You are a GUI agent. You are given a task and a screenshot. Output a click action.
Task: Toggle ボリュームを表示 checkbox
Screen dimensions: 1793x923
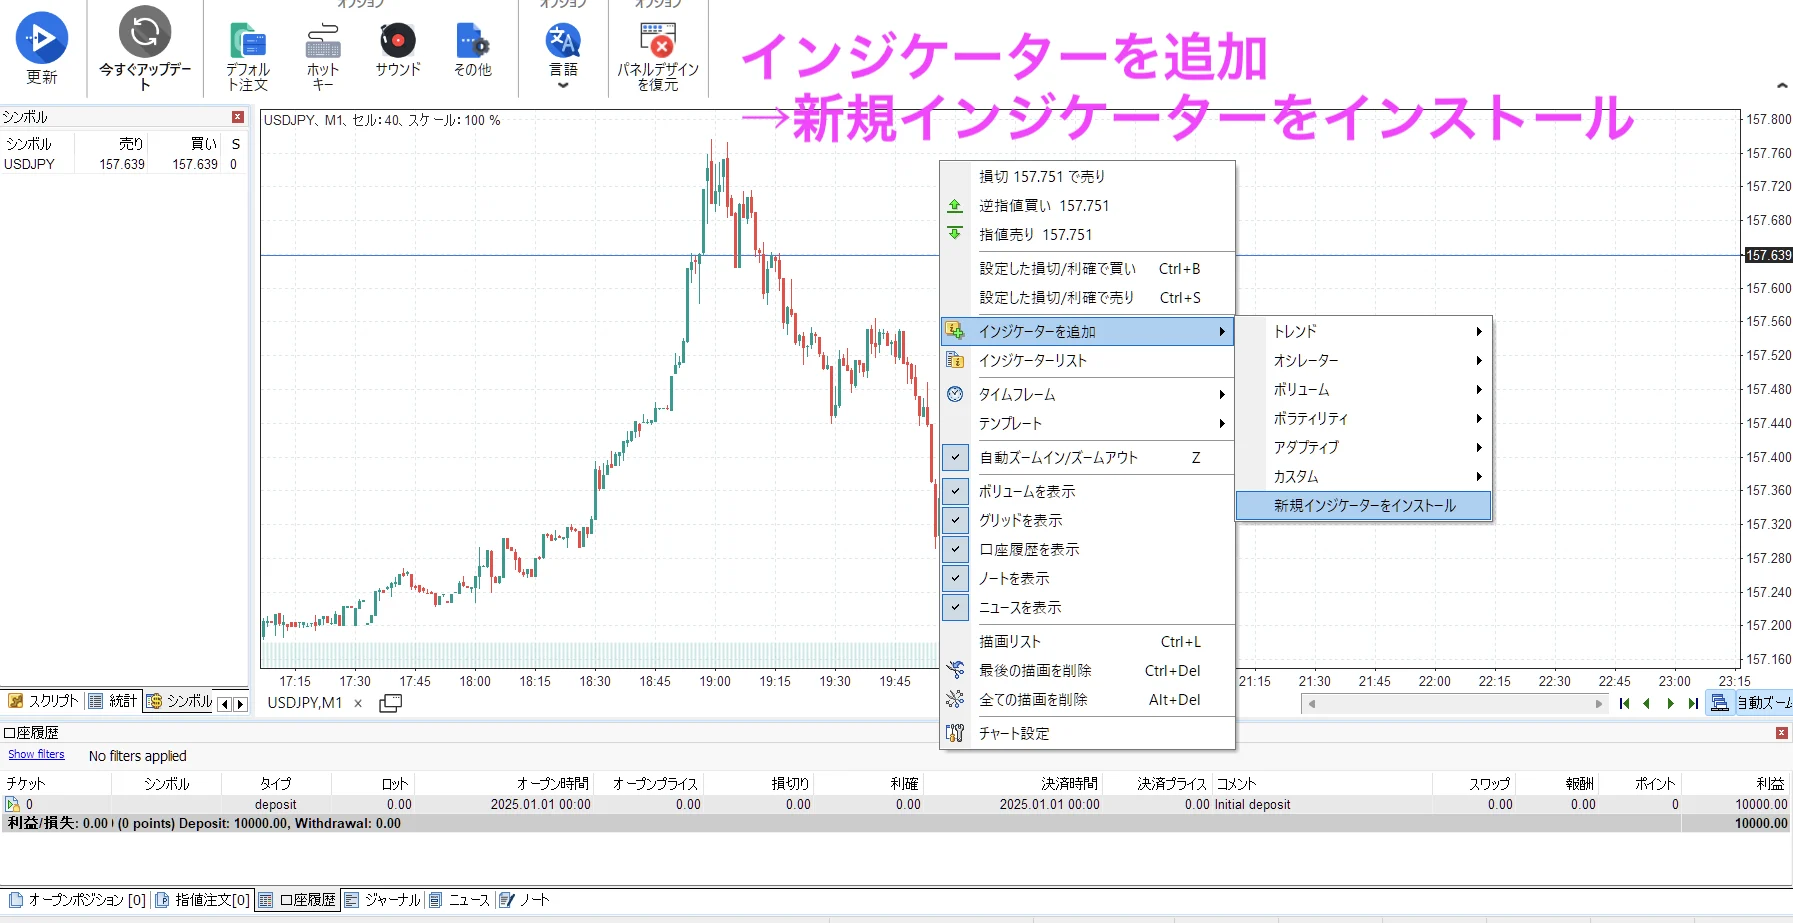click(956, 491)
